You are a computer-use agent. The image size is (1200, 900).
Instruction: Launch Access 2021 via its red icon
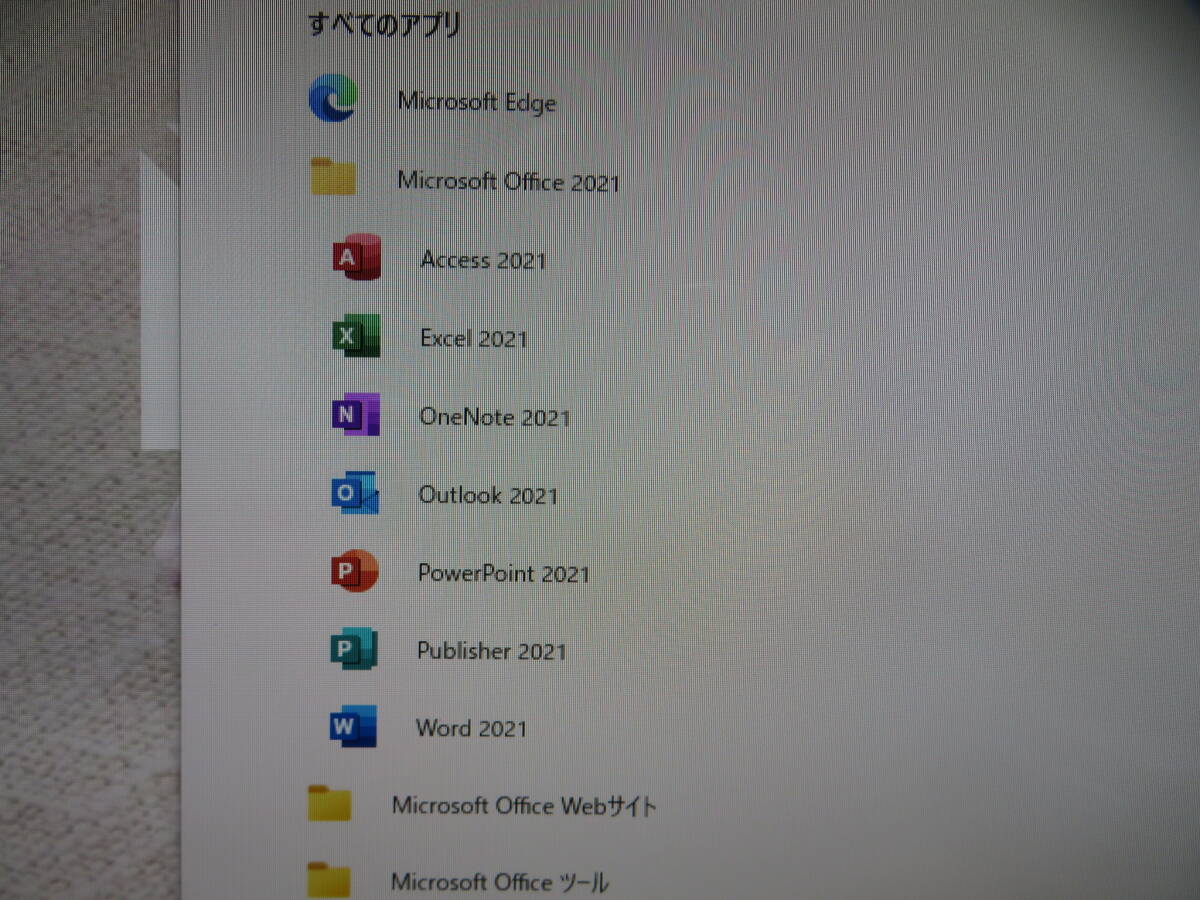click(x=356, y=258)
